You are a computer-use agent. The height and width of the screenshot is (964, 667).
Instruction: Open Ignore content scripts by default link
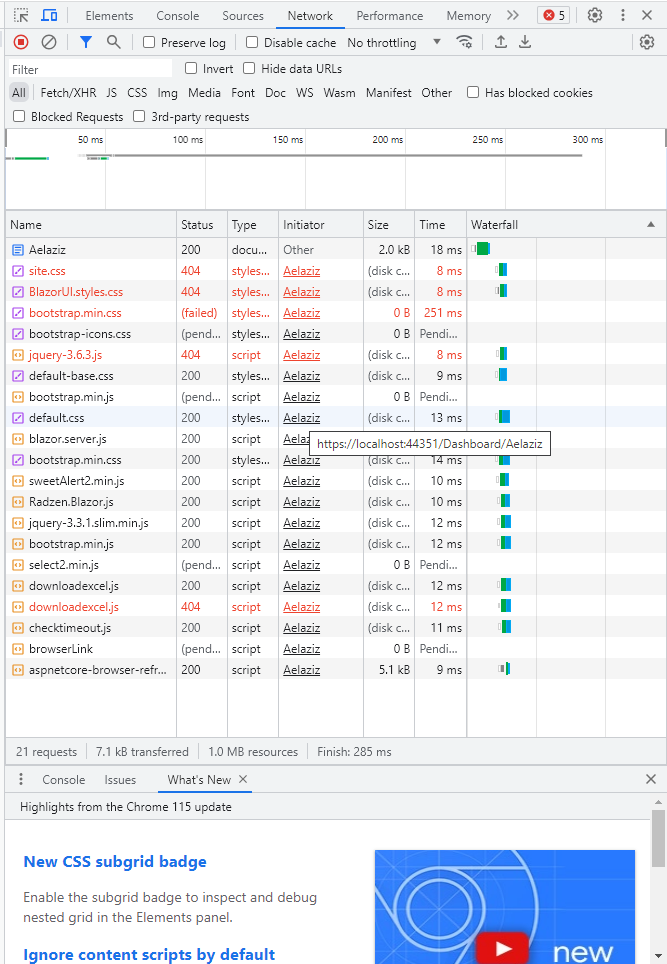[x=149, y=954]
